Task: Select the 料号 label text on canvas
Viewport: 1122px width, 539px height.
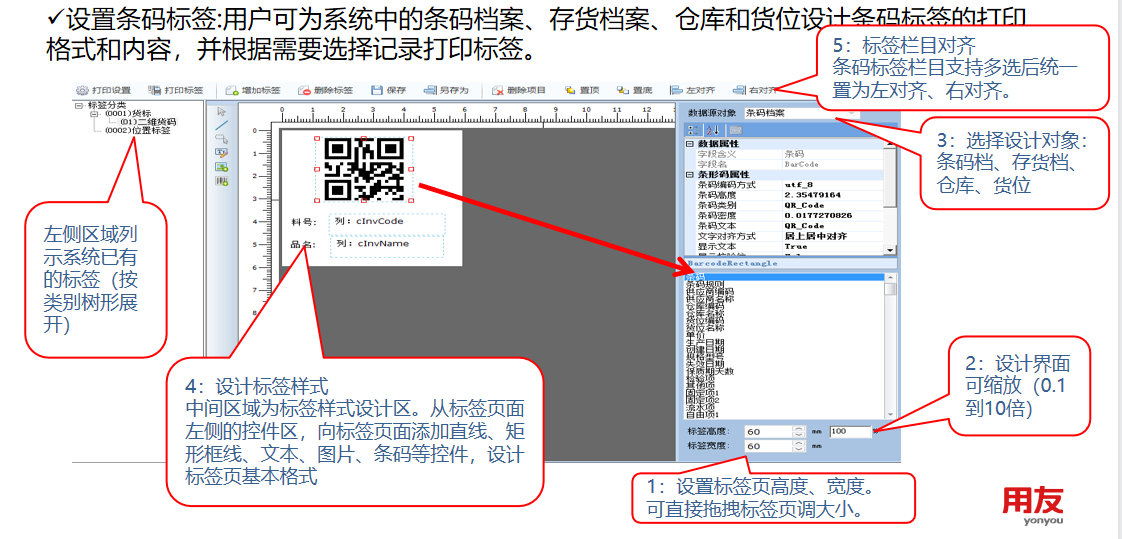Action: point(303,223)
